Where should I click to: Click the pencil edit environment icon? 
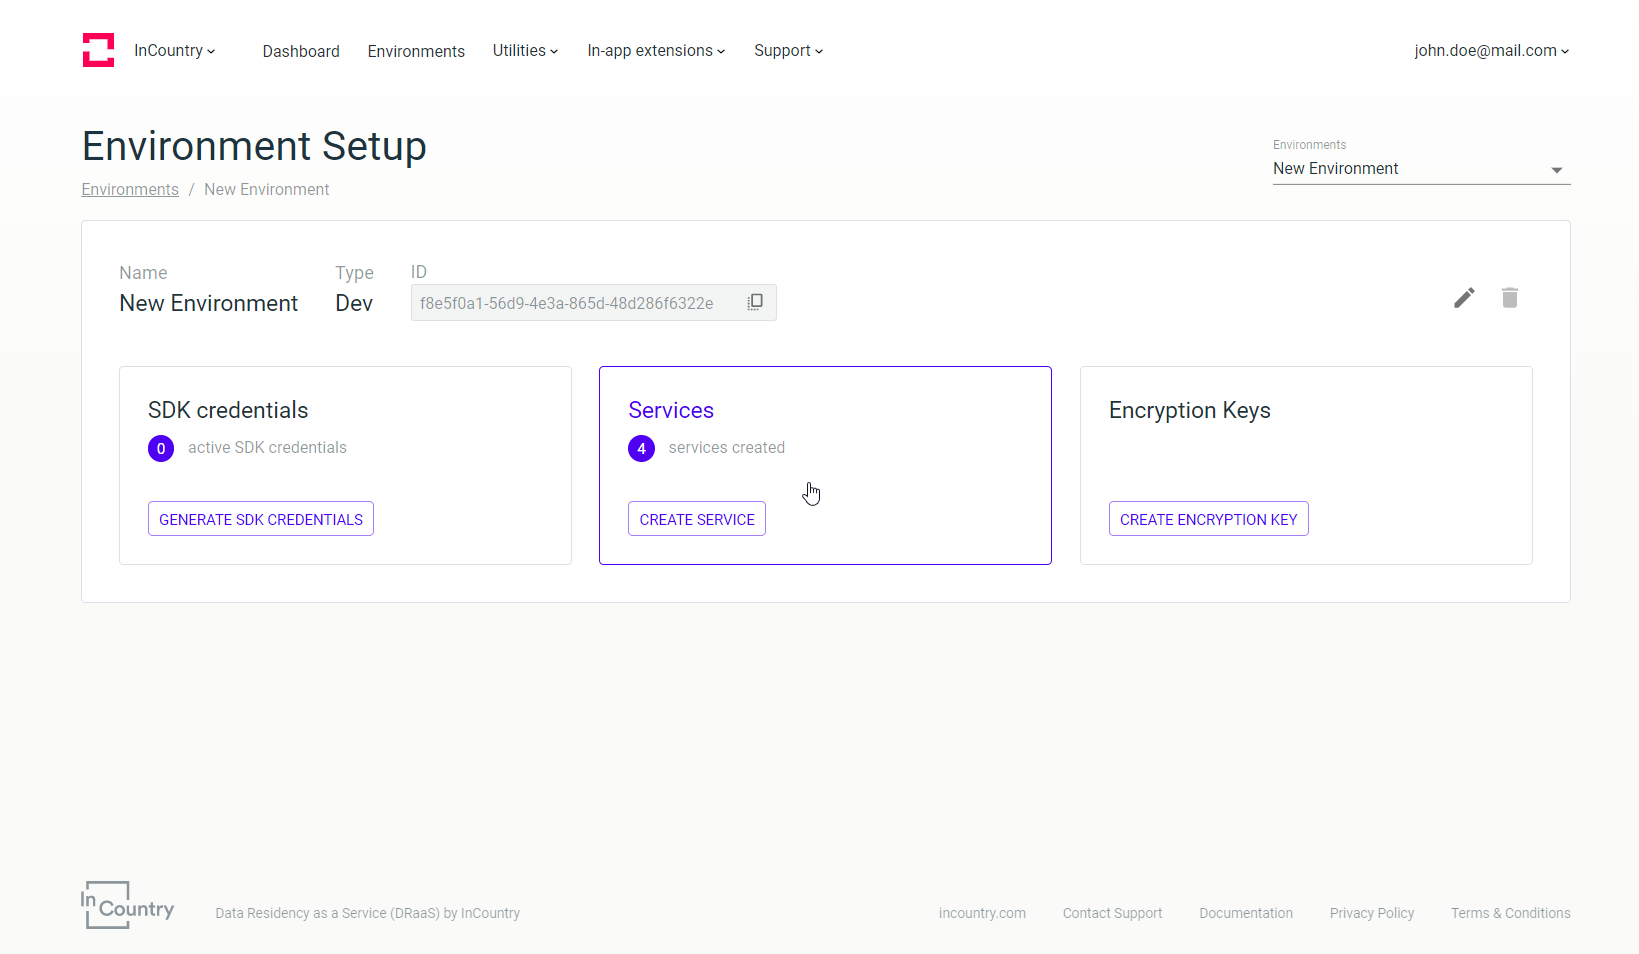tap(1464, 298)
